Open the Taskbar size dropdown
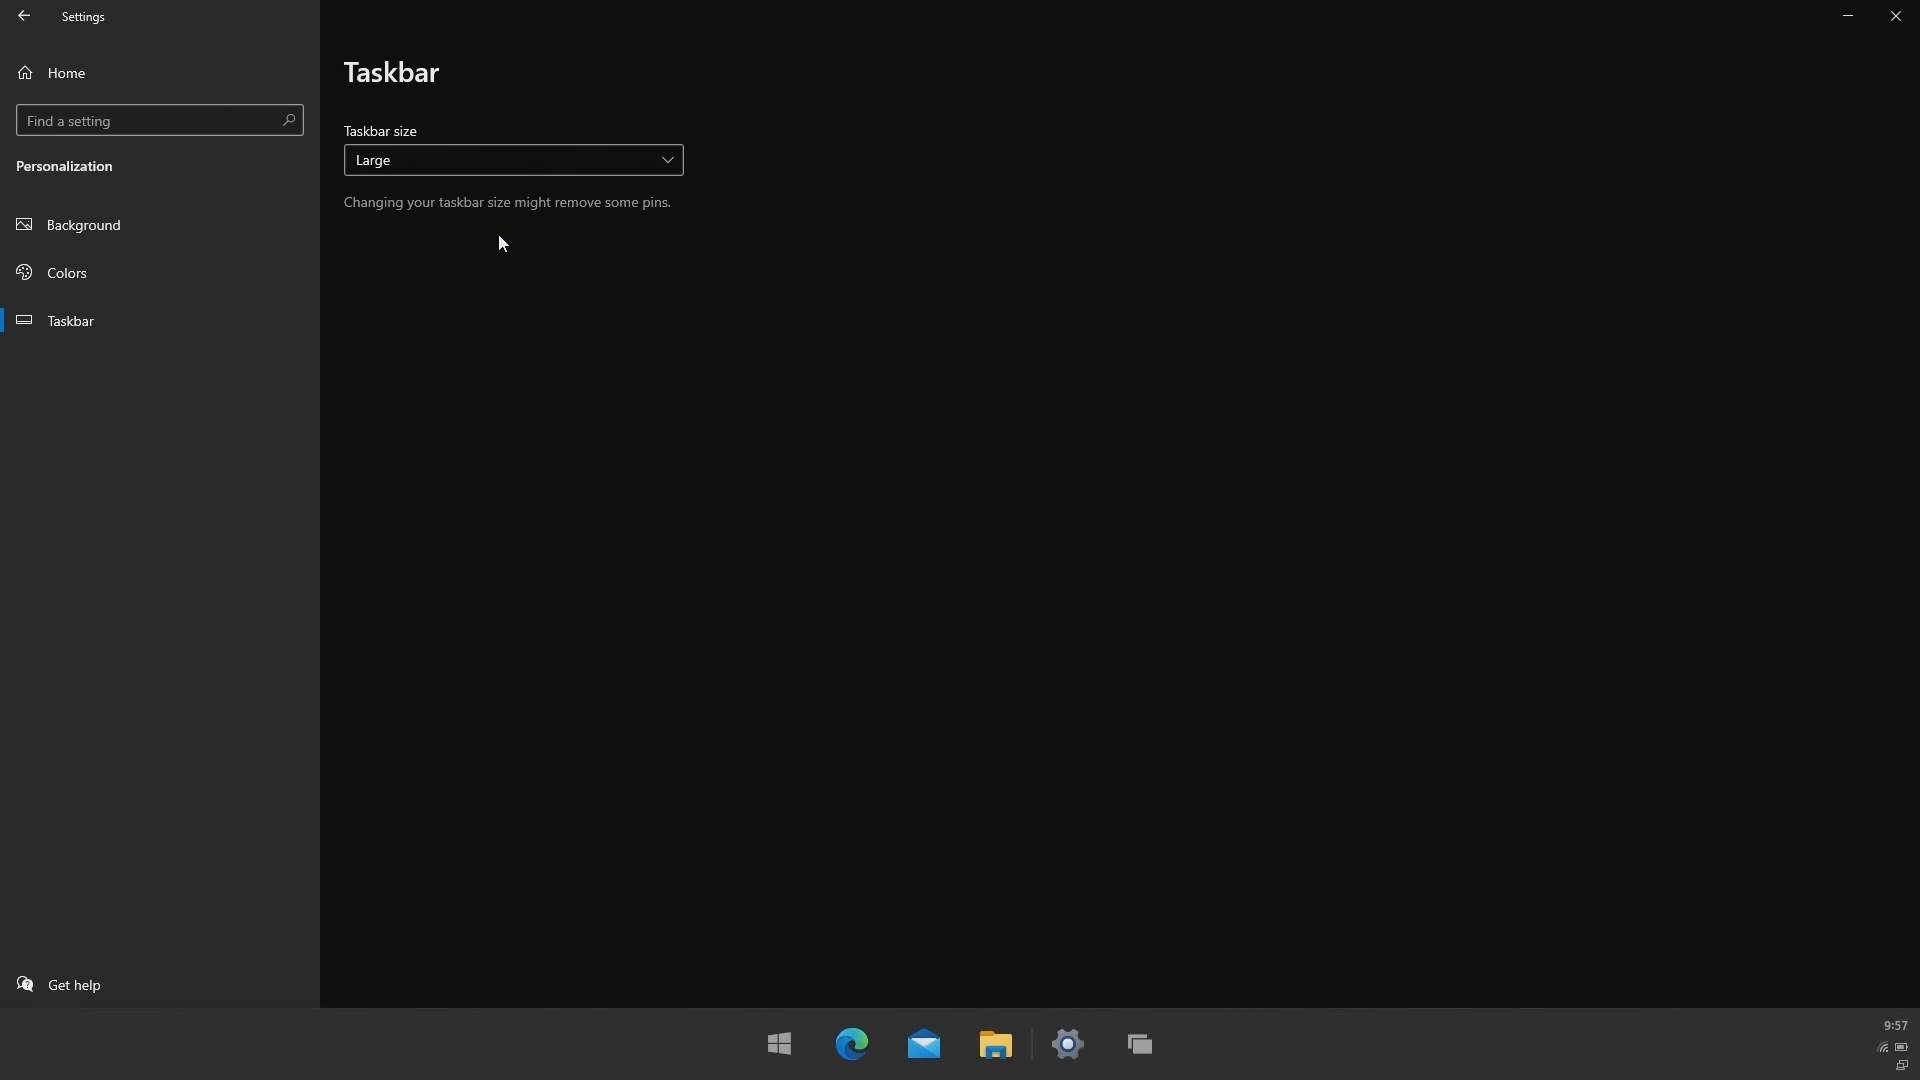 513,160
